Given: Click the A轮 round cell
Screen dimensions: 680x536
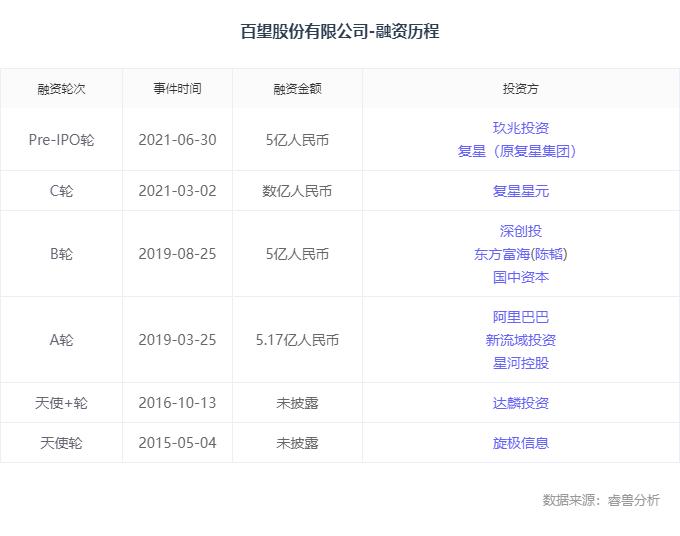Looking at the screenshot, I should (61, 340).
